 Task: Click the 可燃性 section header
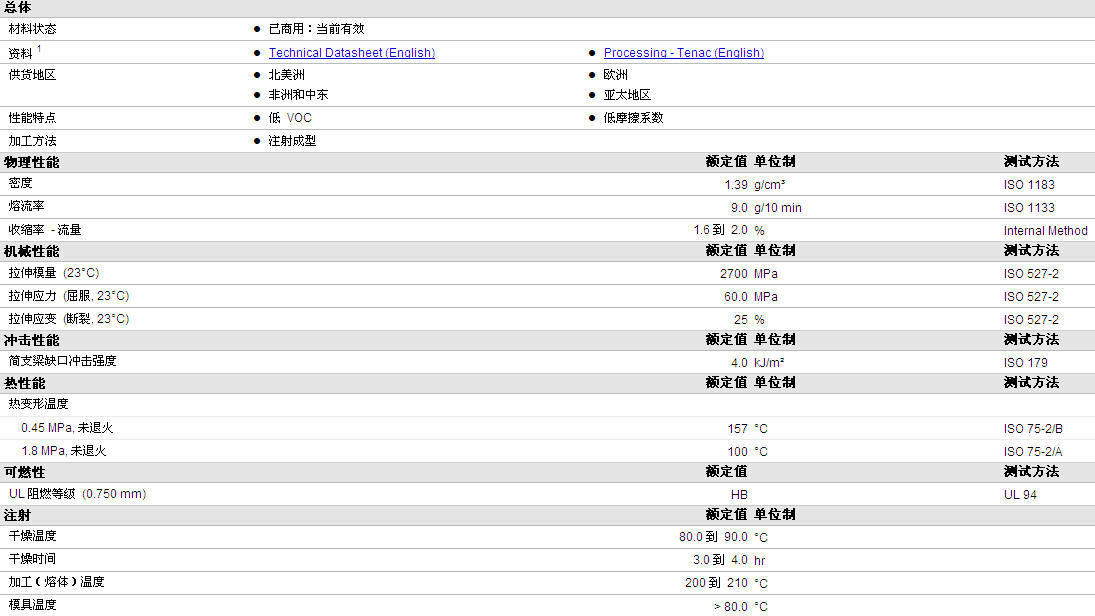click(x=24, y=473)
